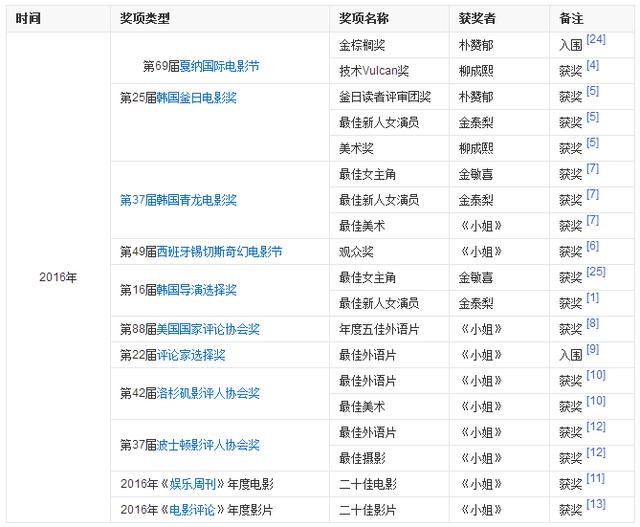Viewport: 640px width, 527px height.
Task: Click reference [12] in 最佳摄影 row
Action: (596, 452)
